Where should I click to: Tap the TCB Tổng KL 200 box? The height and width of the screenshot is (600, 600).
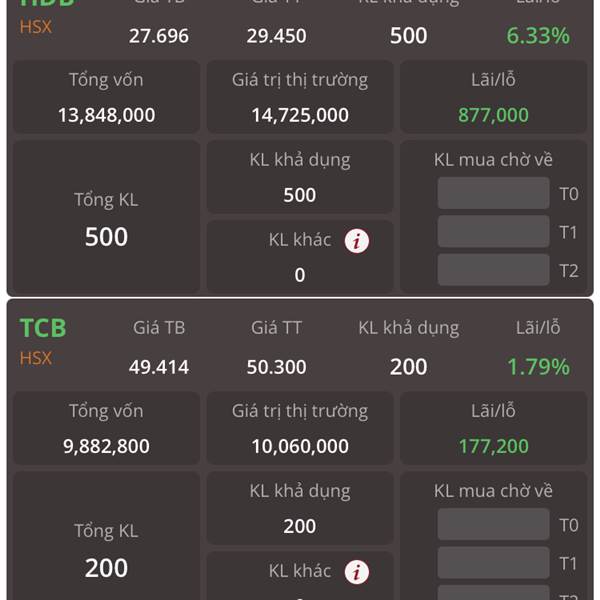tap(106, 536)
